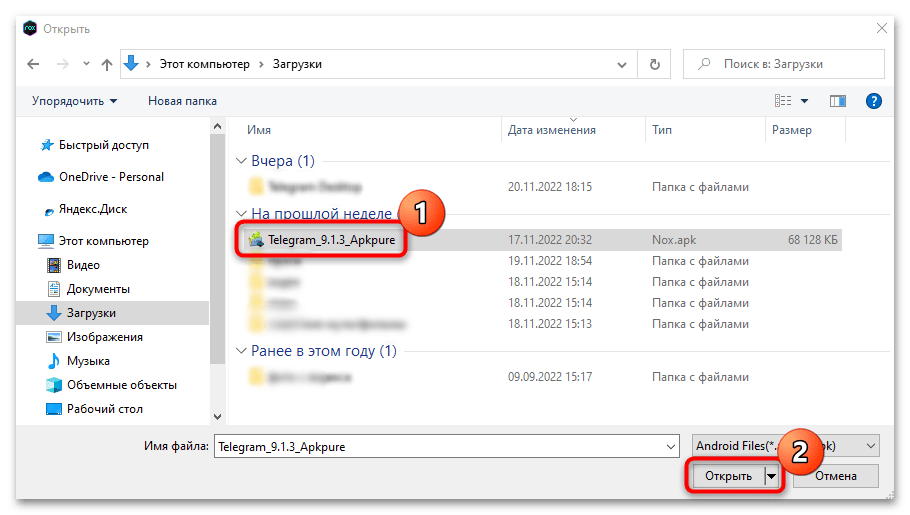The image size is (910, 515).
Task: Click the Back navigation arrow
Action: coord(33,64)
